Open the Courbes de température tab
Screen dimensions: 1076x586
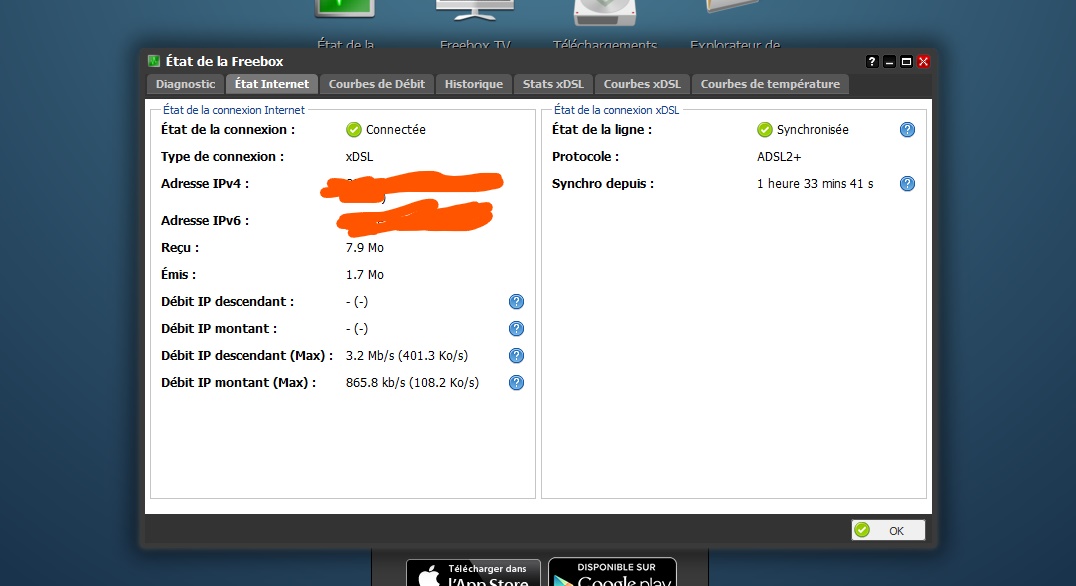[770, 84]
